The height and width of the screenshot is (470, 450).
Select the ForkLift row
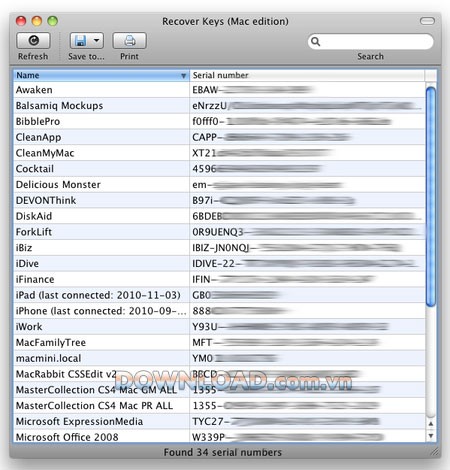tap(219, 232)
